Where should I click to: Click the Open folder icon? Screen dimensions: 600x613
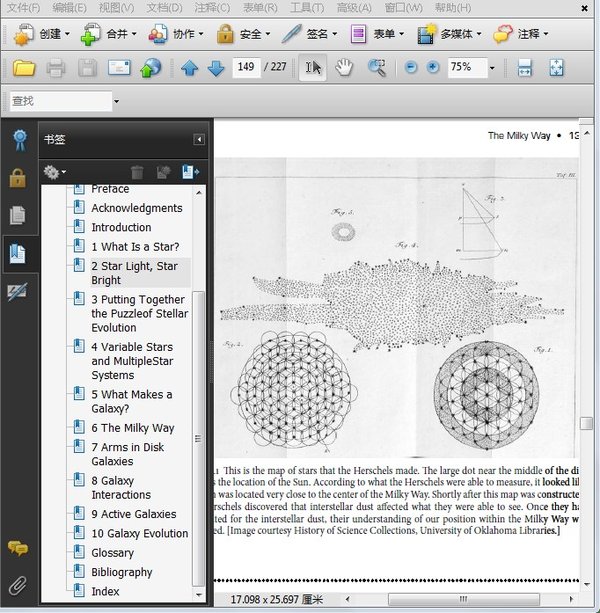[x=24, y=68]
